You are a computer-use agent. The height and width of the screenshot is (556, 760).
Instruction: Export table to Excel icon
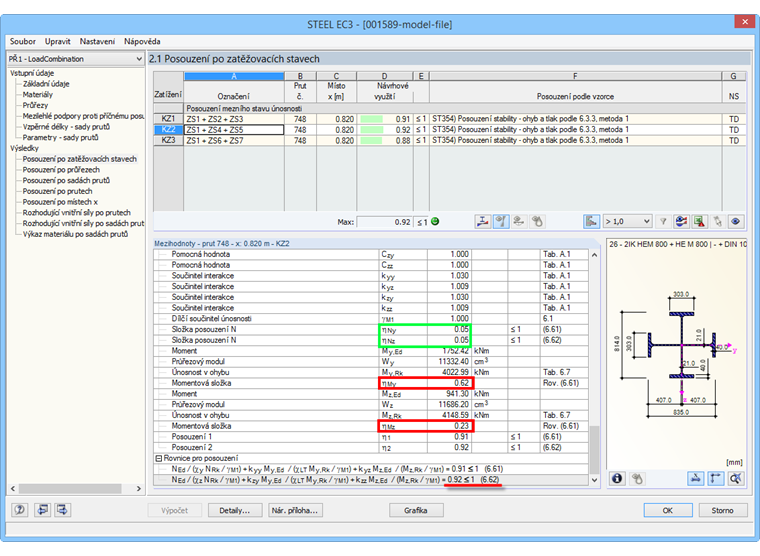pos(699,222)
